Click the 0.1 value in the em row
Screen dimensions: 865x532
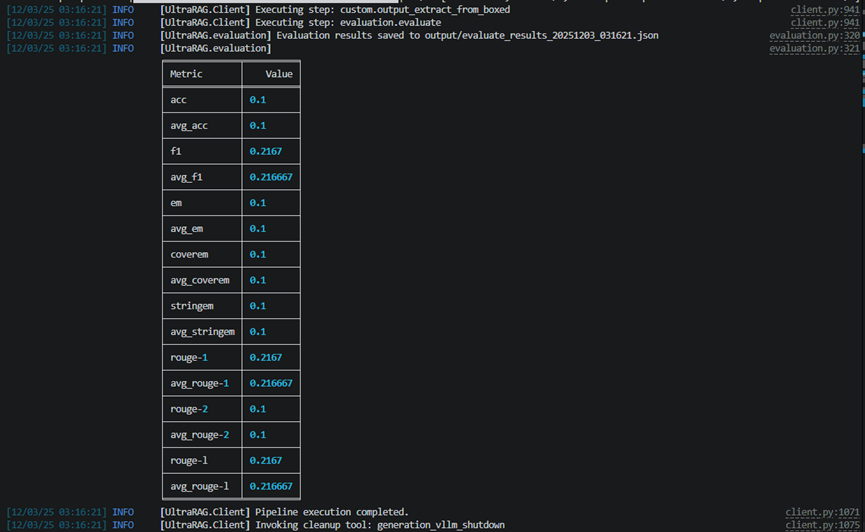click(x=258, y=203)
